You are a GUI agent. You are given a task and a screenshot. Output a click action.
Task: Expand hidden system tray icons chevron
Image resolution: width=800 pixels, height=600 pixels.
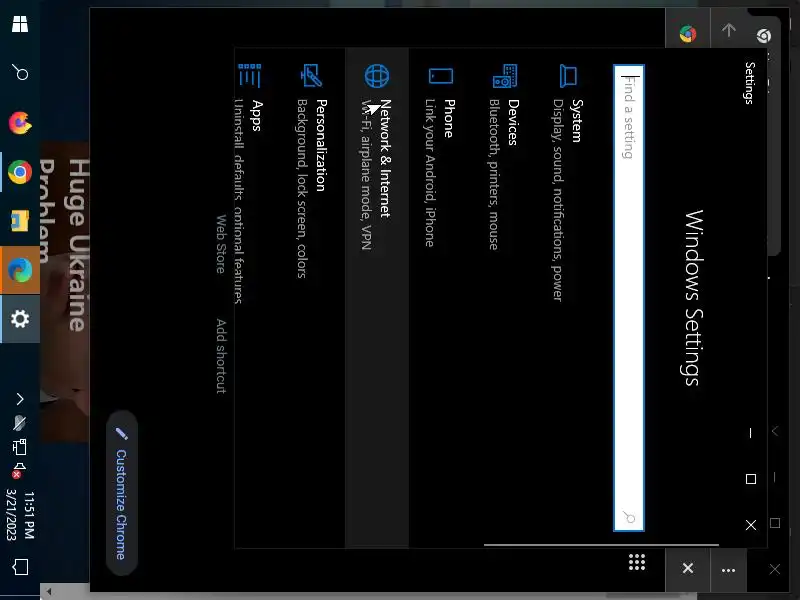[19, 398]
